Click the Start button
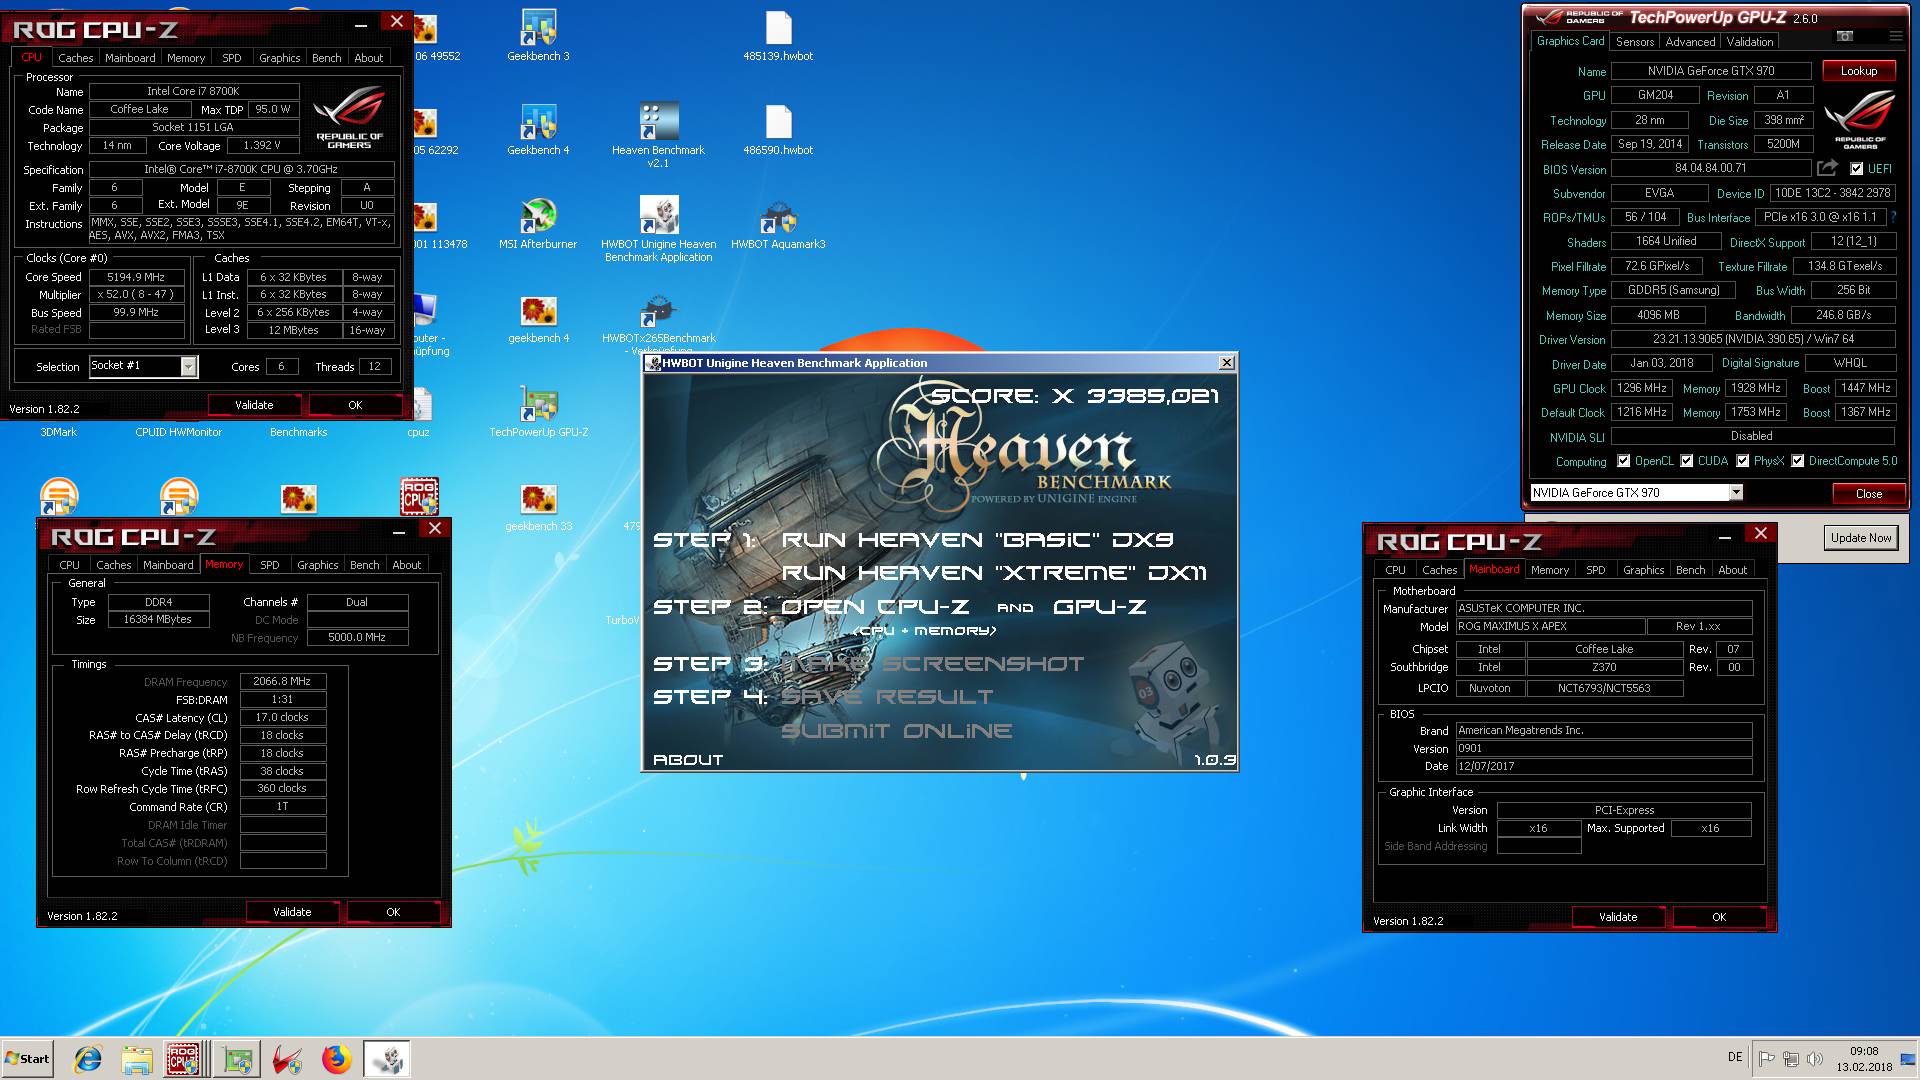 coord(28,1059)
